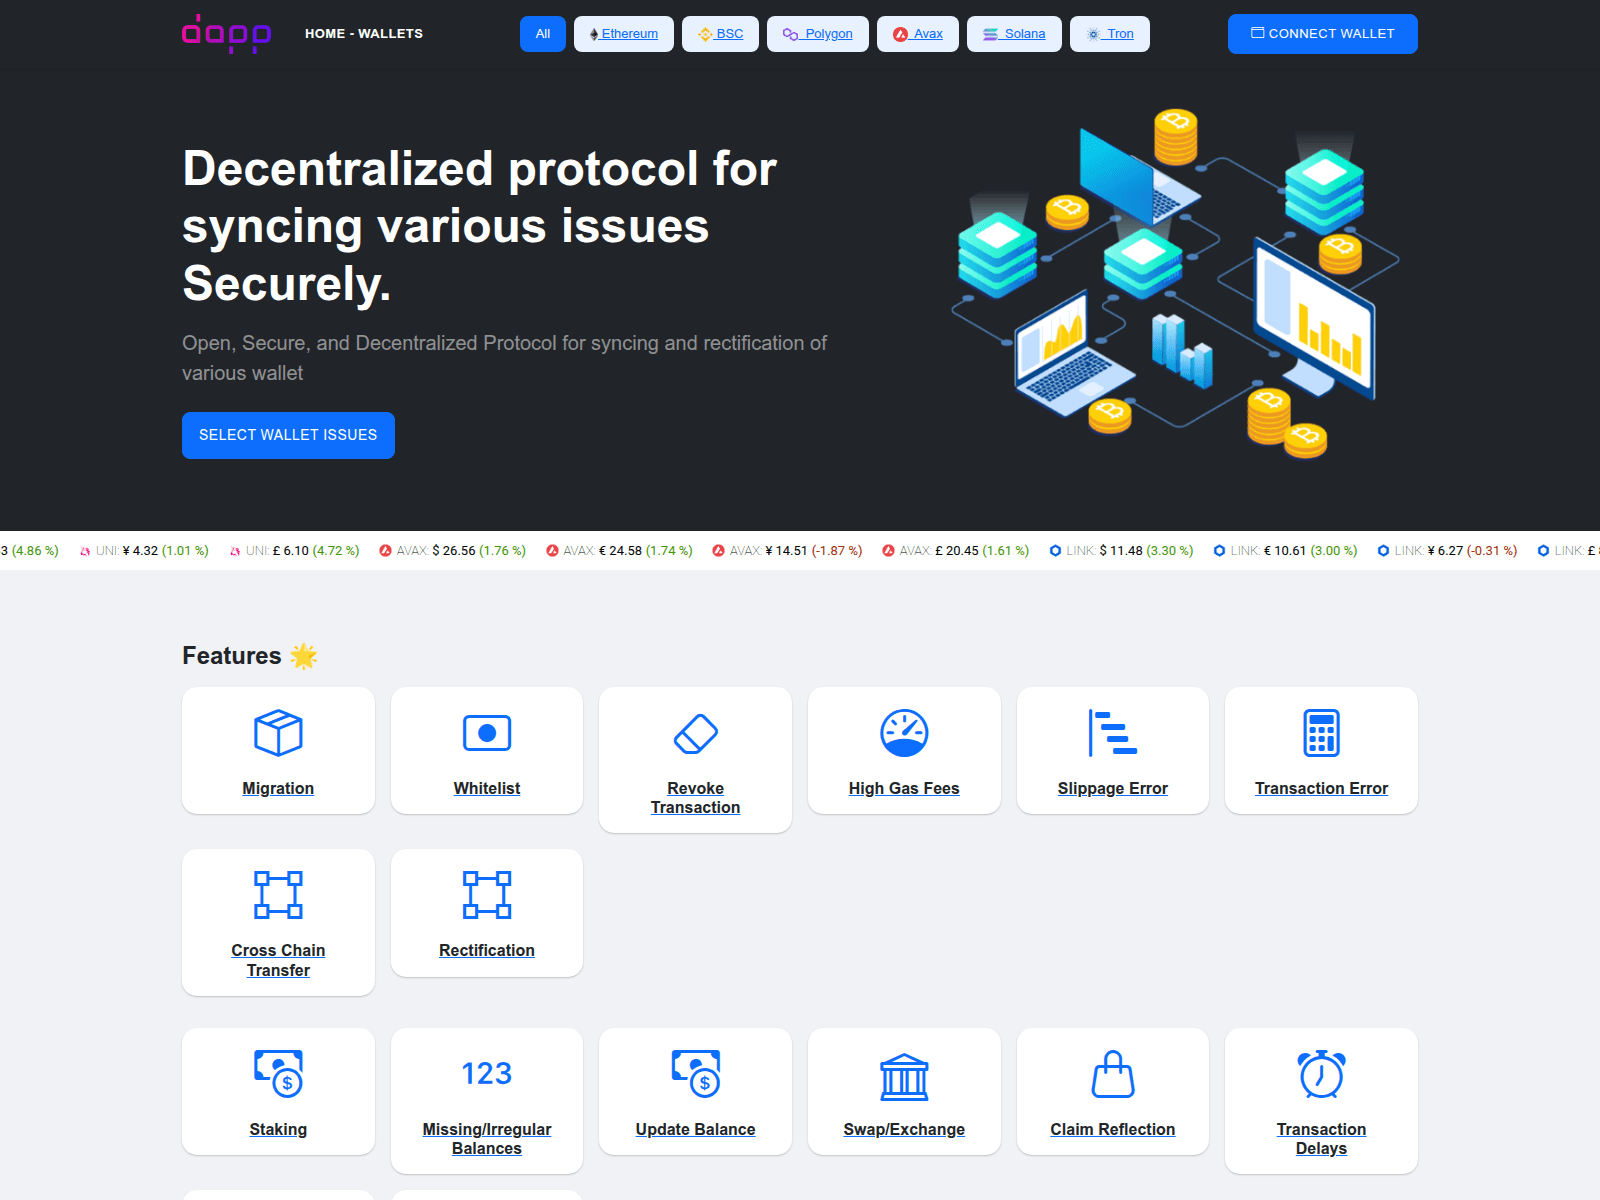Click the Avax logo icon

point(900,34)
